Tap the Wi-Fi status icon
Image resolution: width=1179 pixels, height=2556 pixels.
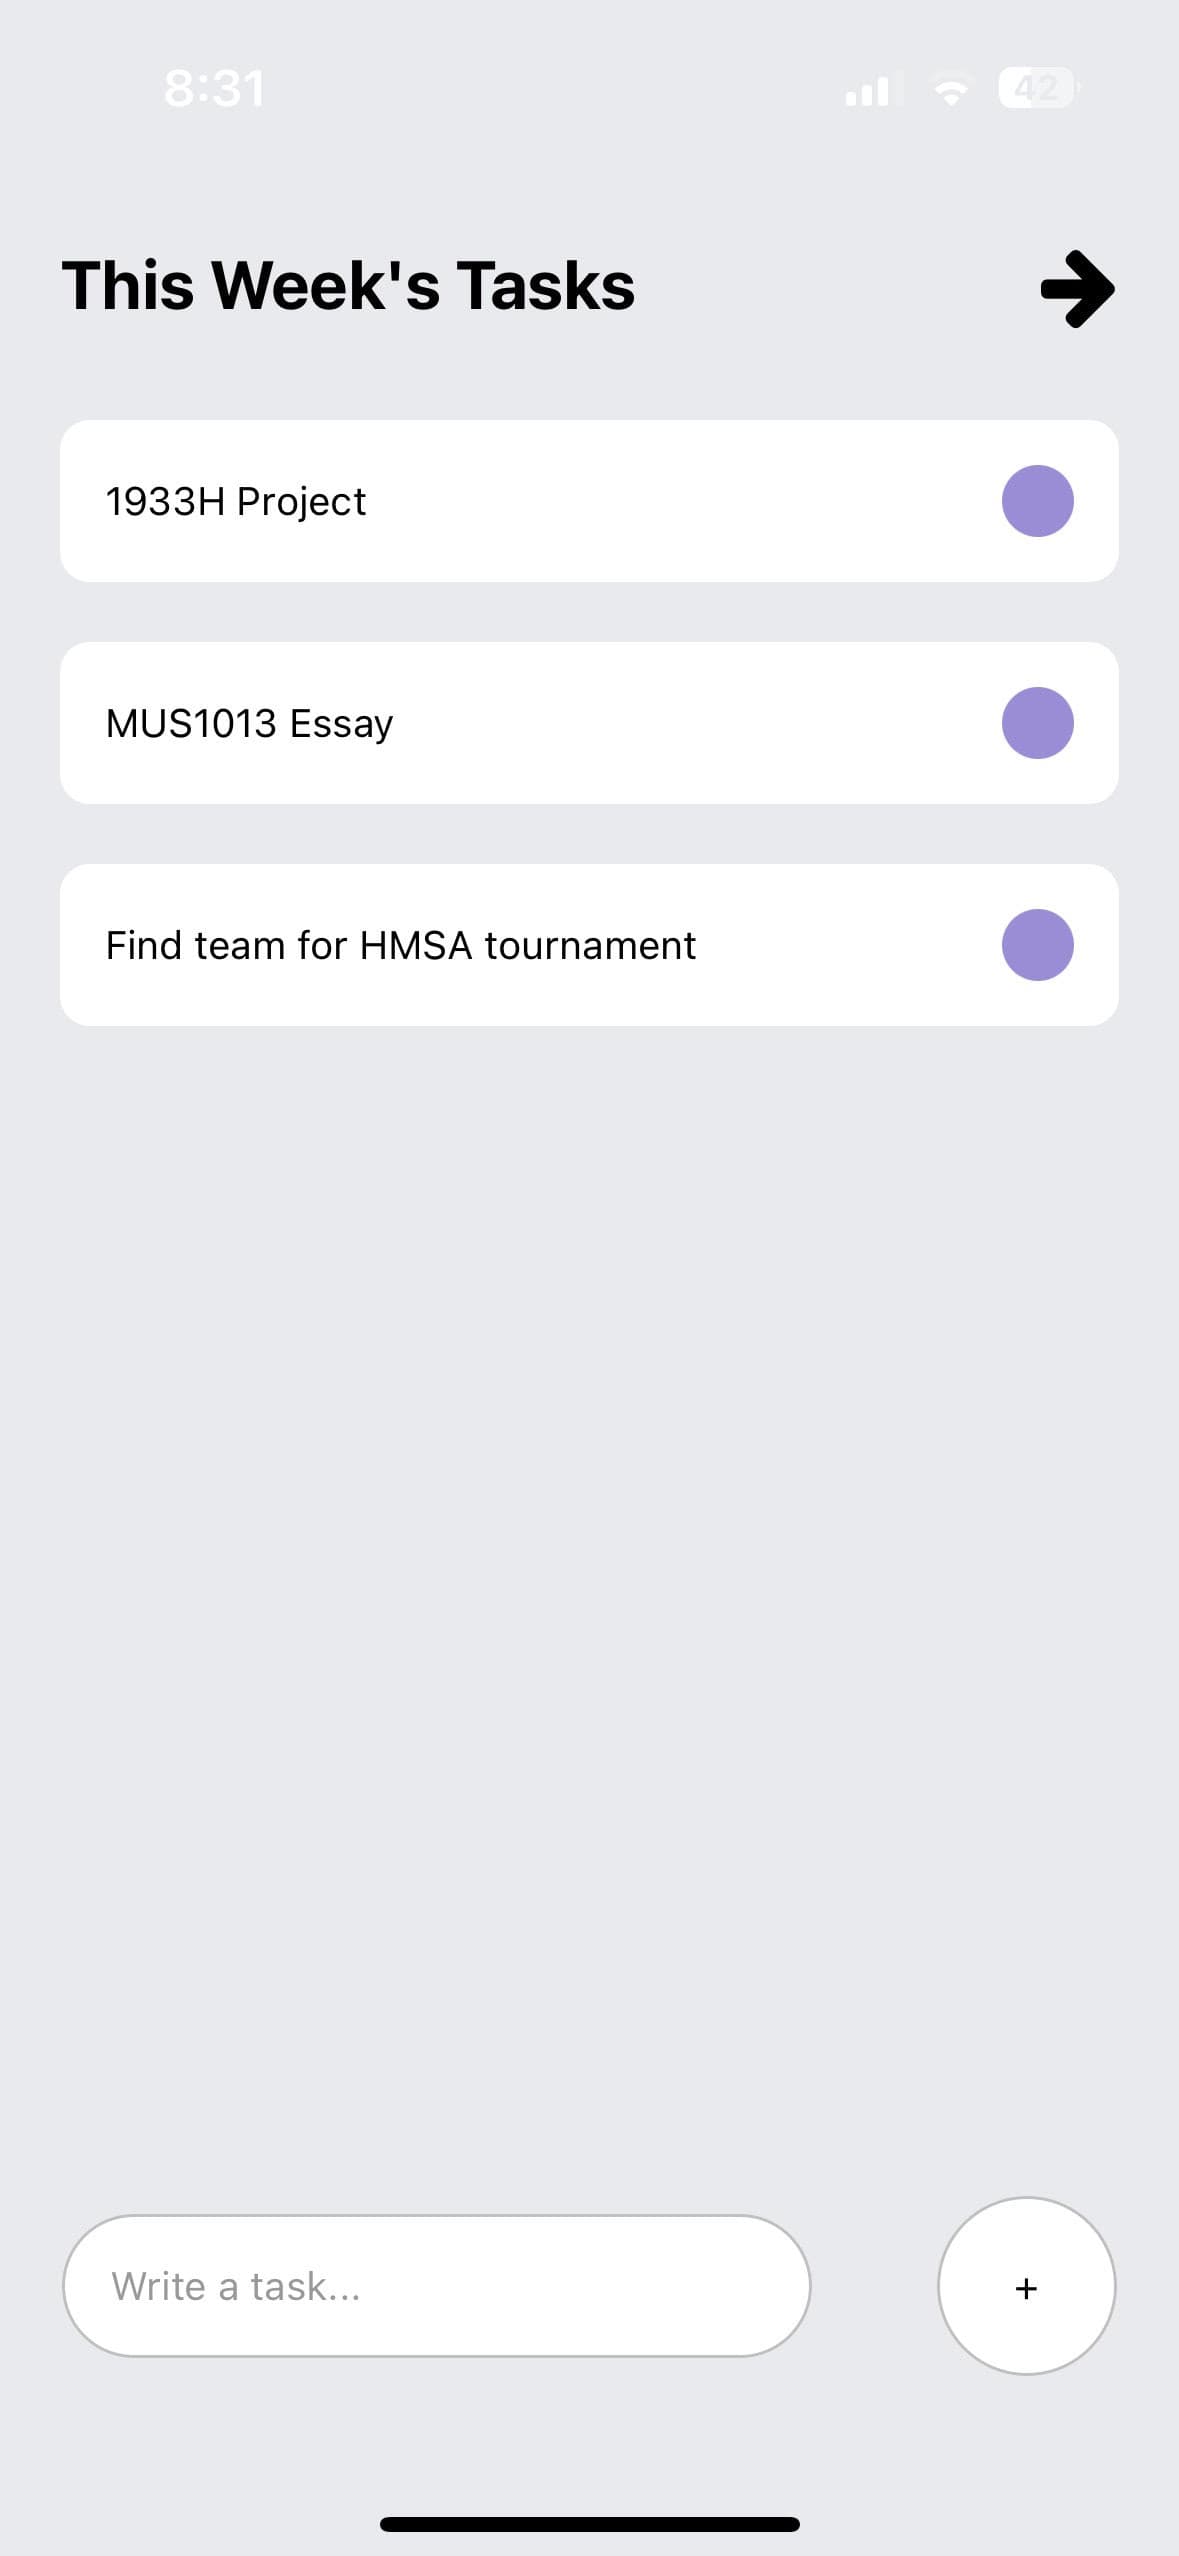(x=951, y=90)
